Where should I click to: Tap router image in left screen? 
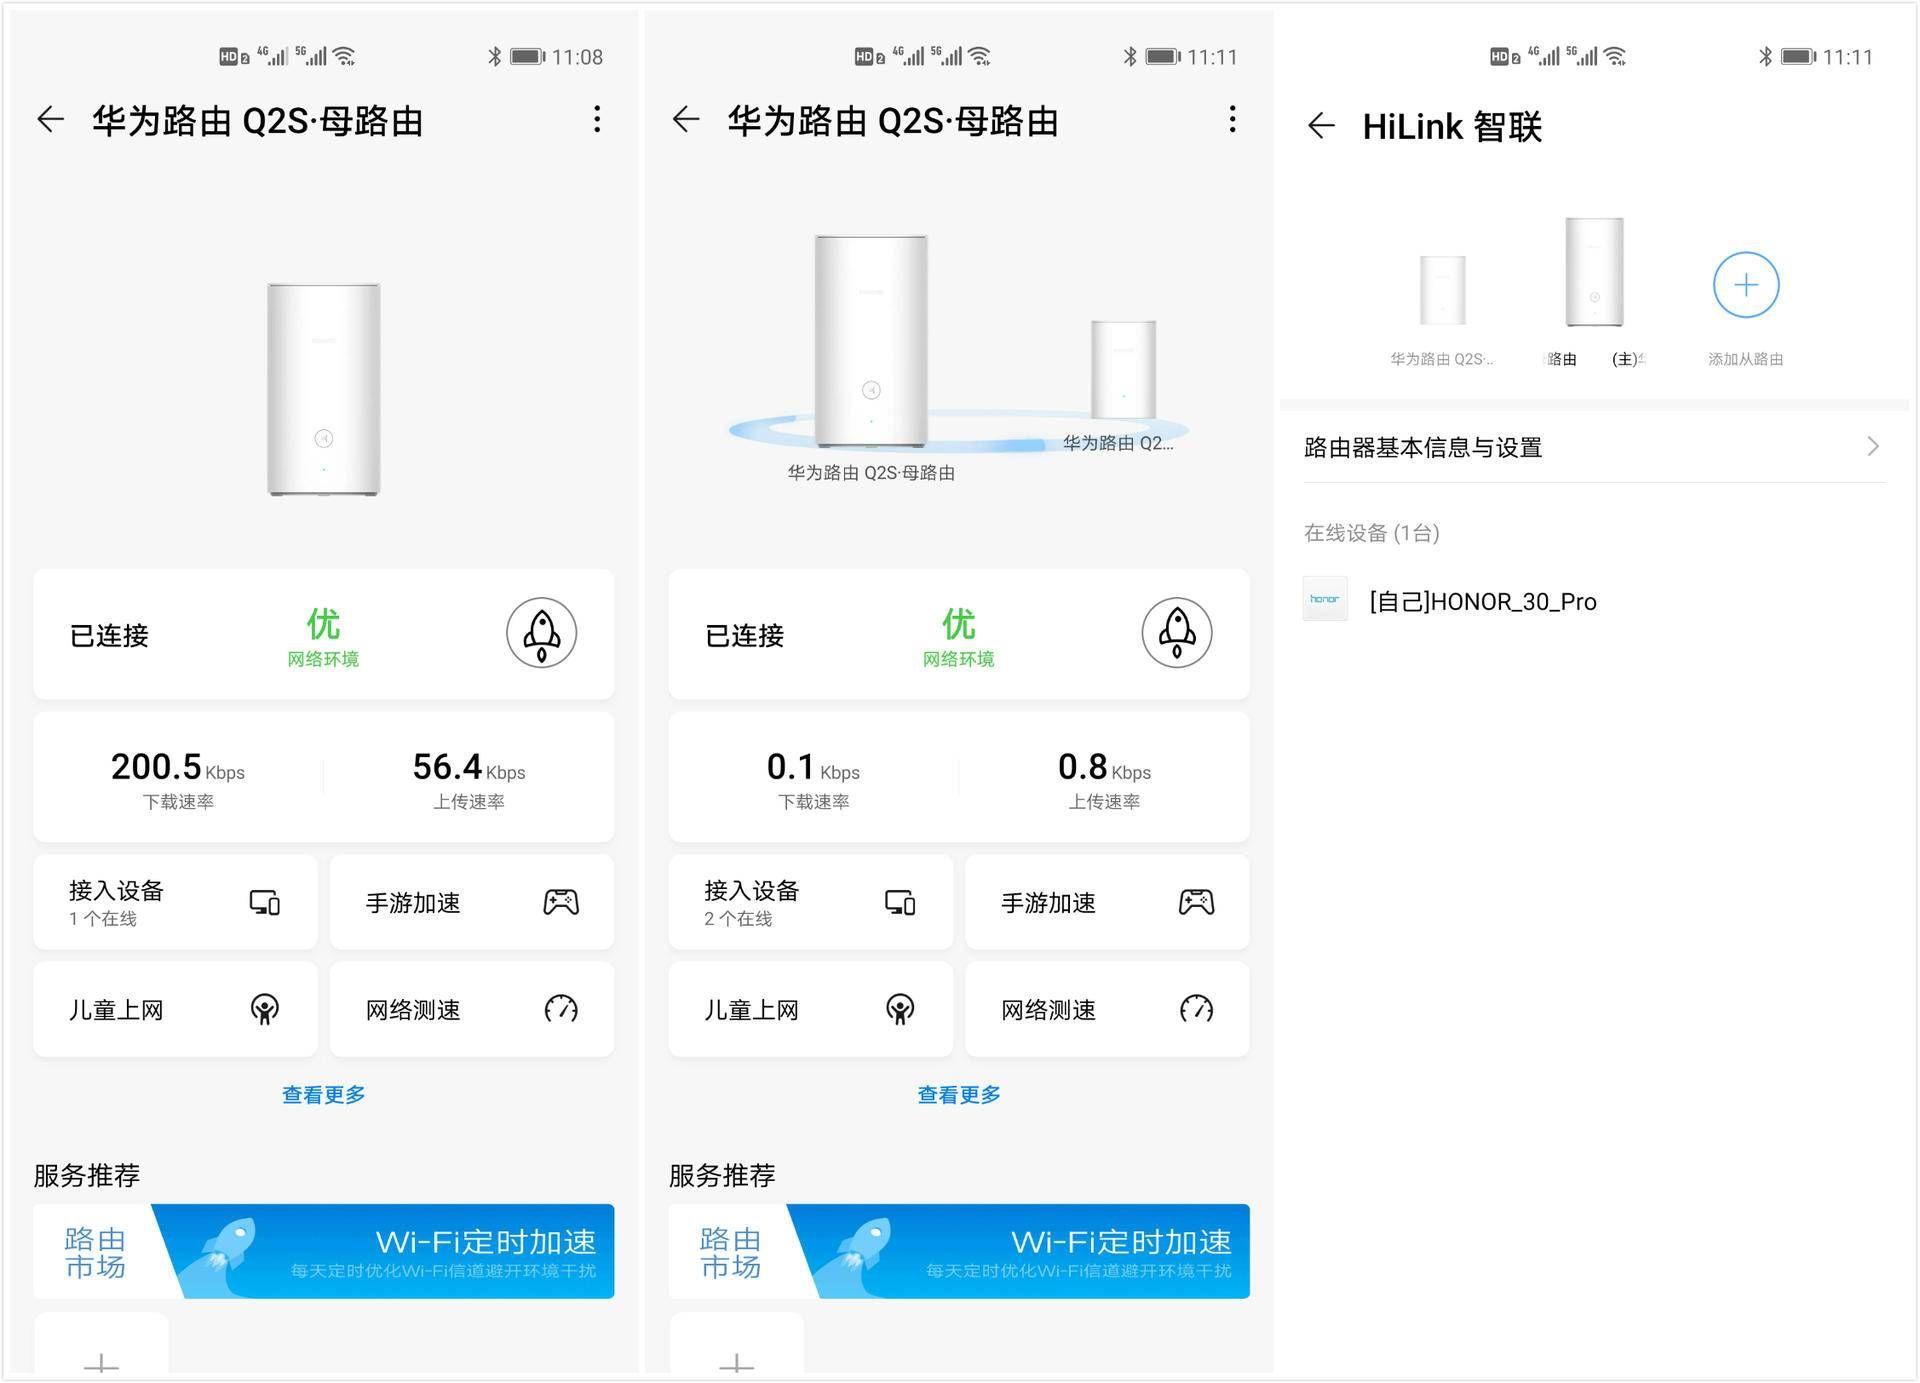(323, 389)
